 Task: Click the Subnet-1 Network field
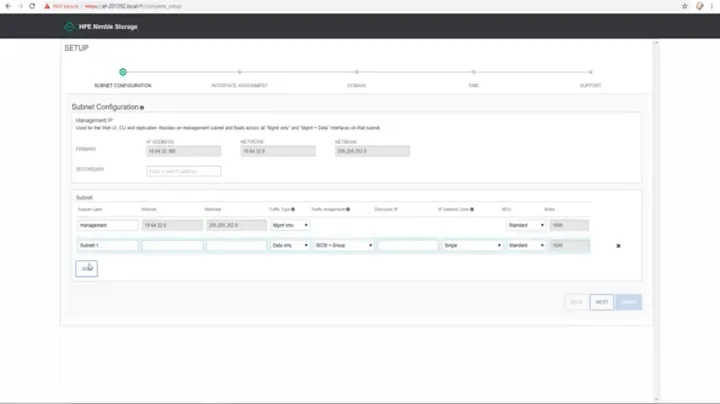coord(172,245)
